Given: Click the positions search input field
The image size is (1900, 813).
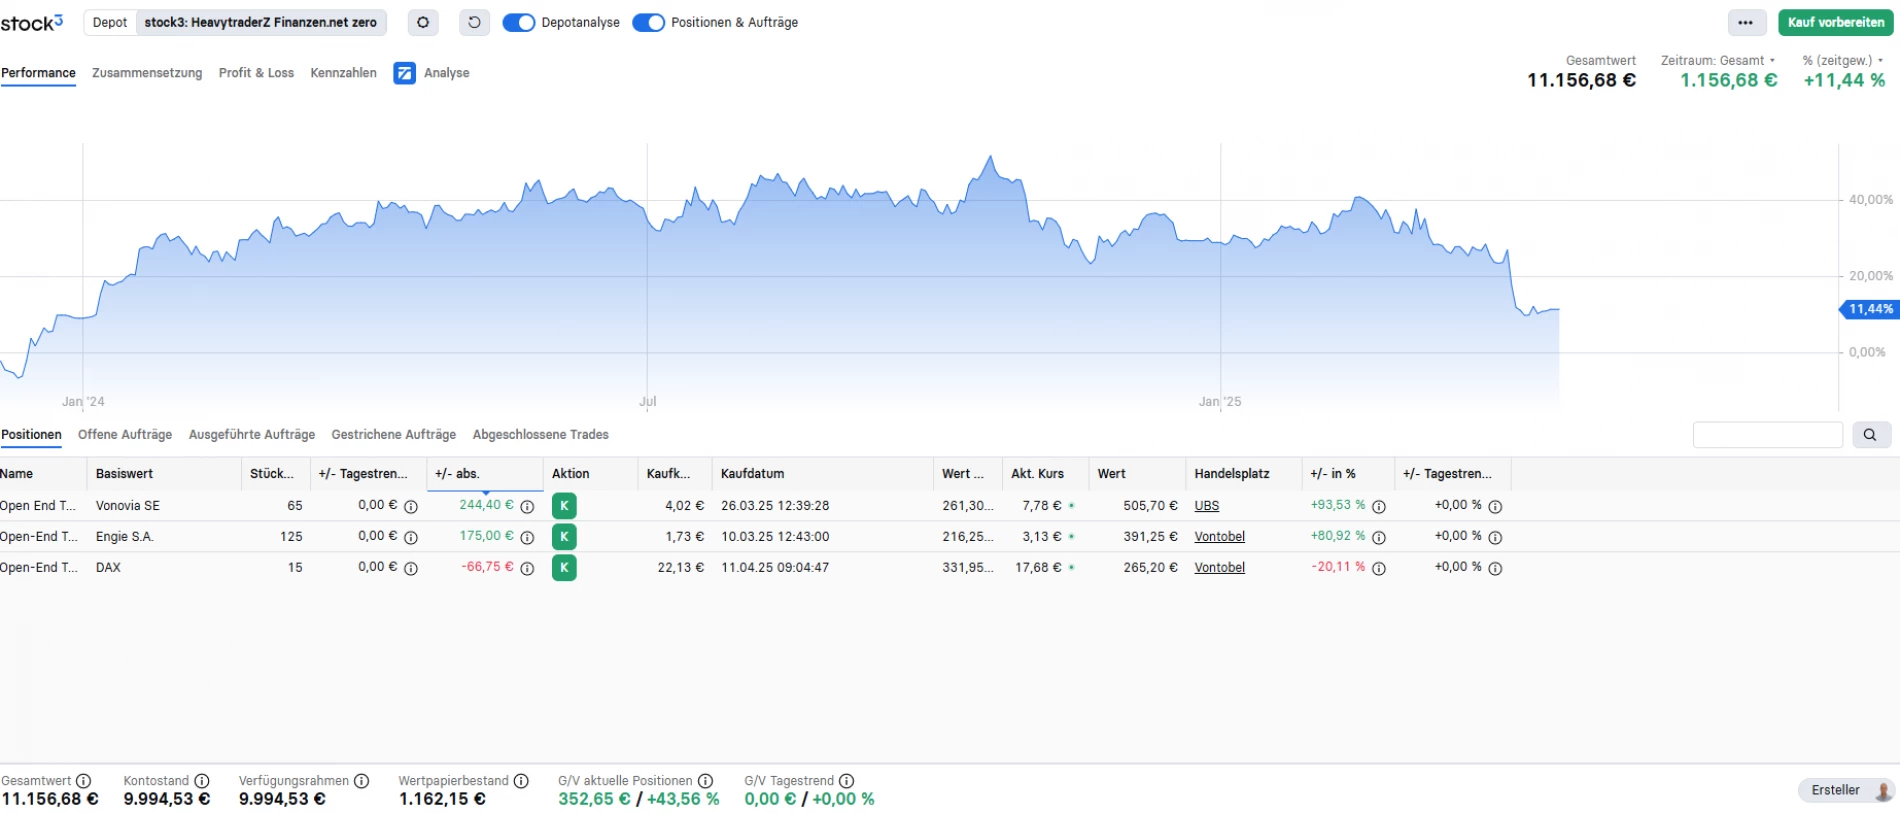Looking at the screenshot, I should [x=1767, y=435].
